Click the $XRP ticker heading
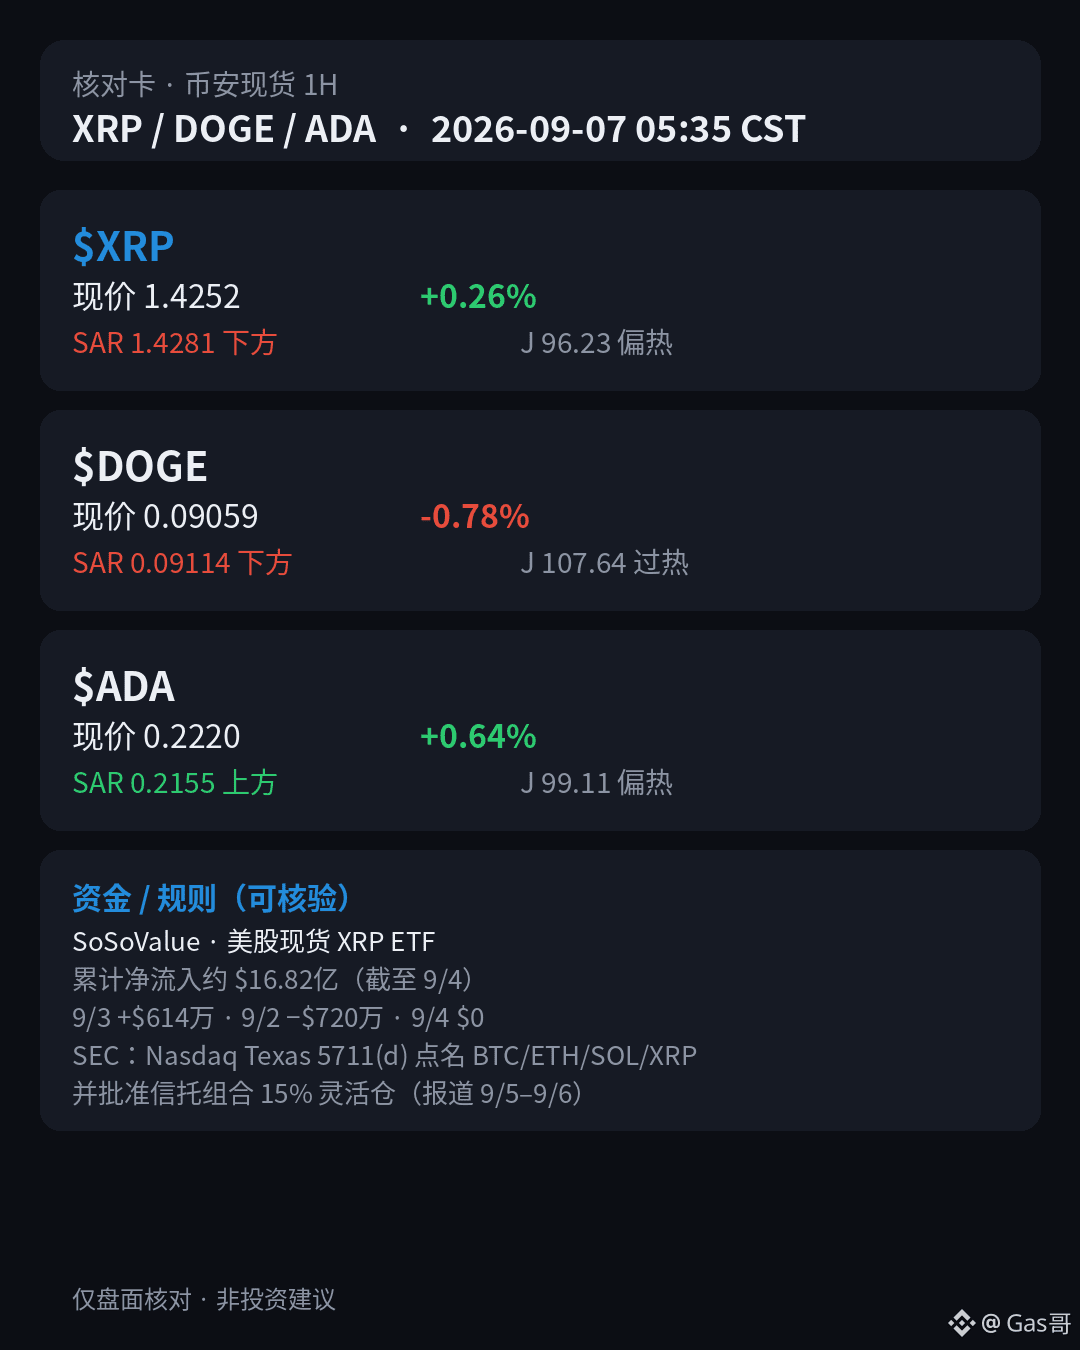 click(123, 246)
